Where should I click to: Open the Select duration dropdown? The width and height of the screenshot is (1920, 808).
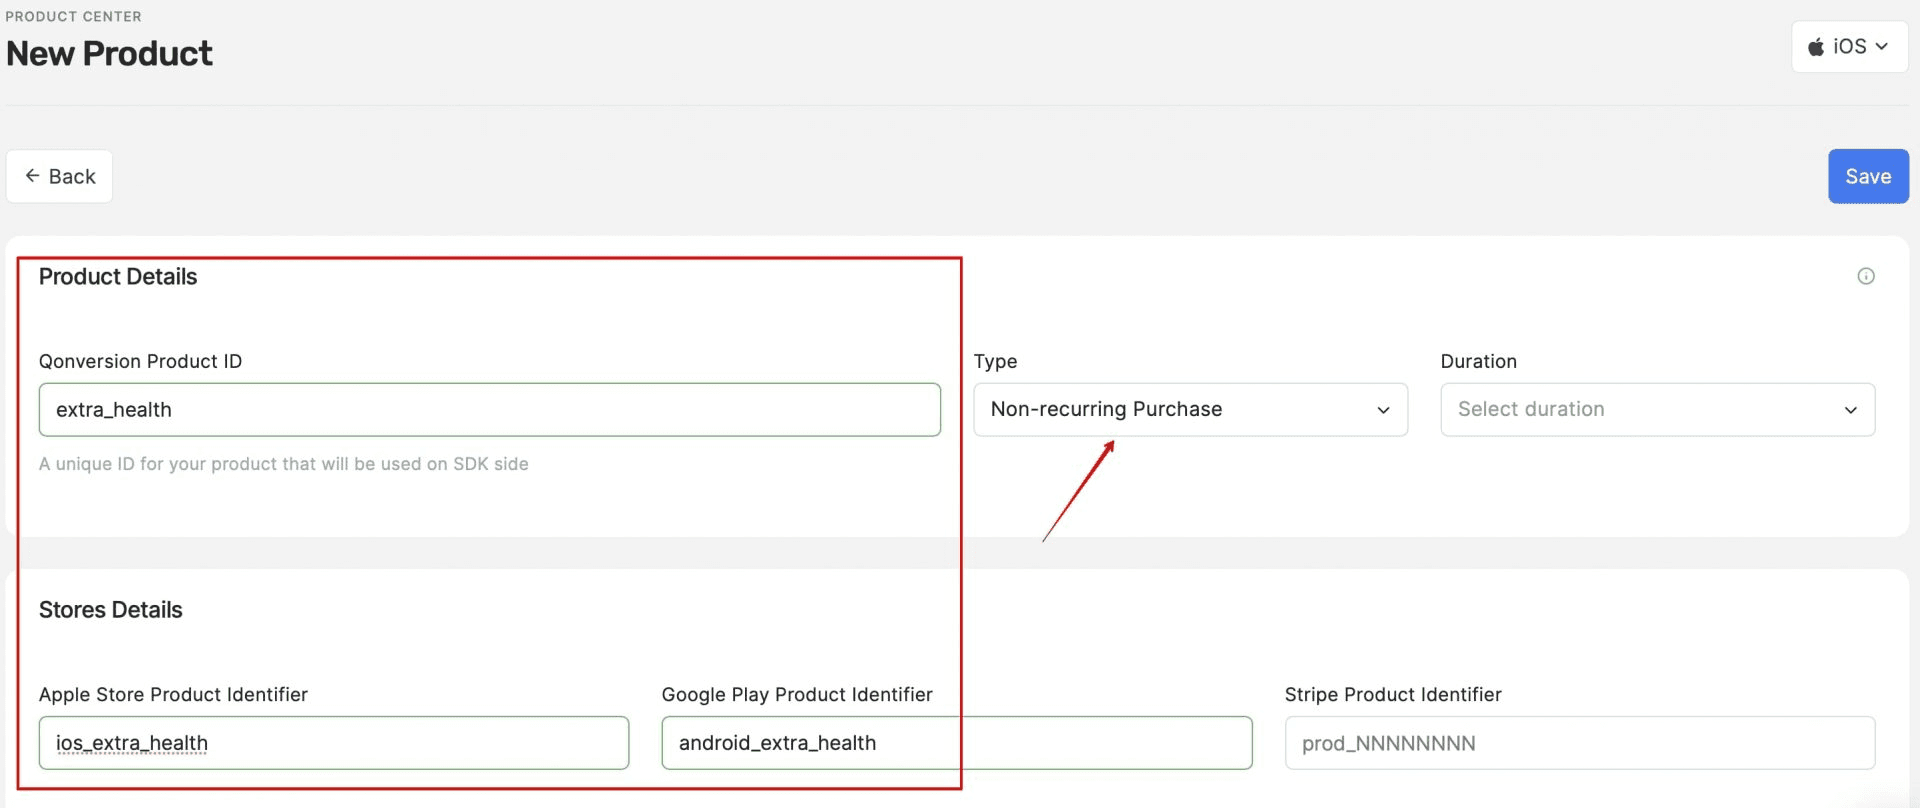[1657, 409]
